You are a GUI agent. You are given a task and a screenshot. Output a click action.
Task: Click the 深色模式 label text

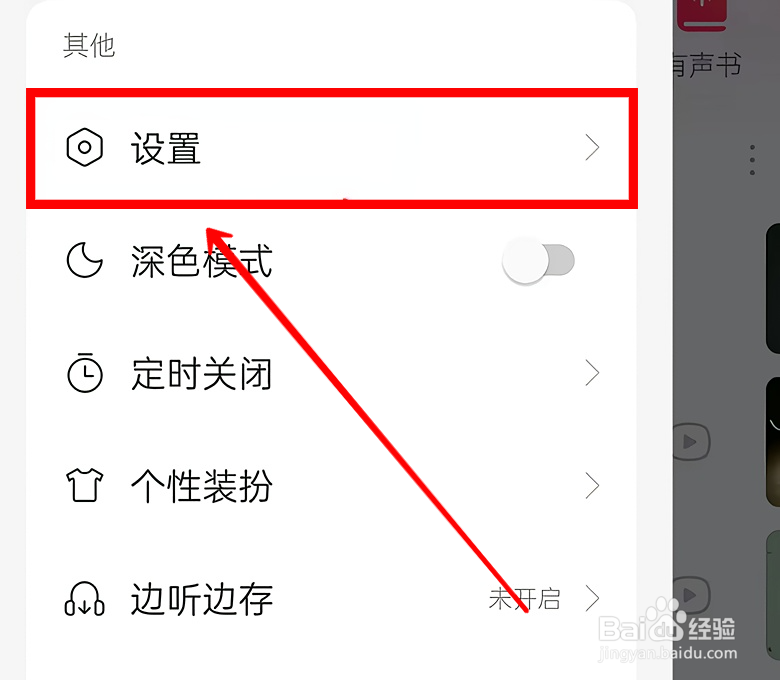click(201, 261)
